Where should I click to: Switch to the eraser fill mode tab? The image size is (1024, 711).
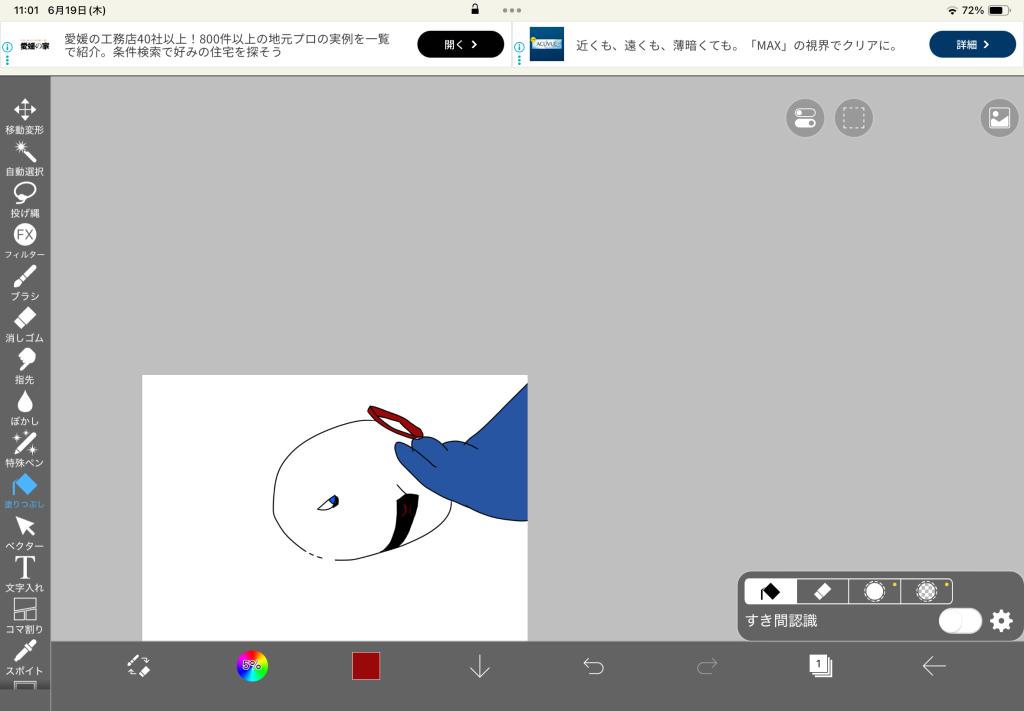coord(822,591)
